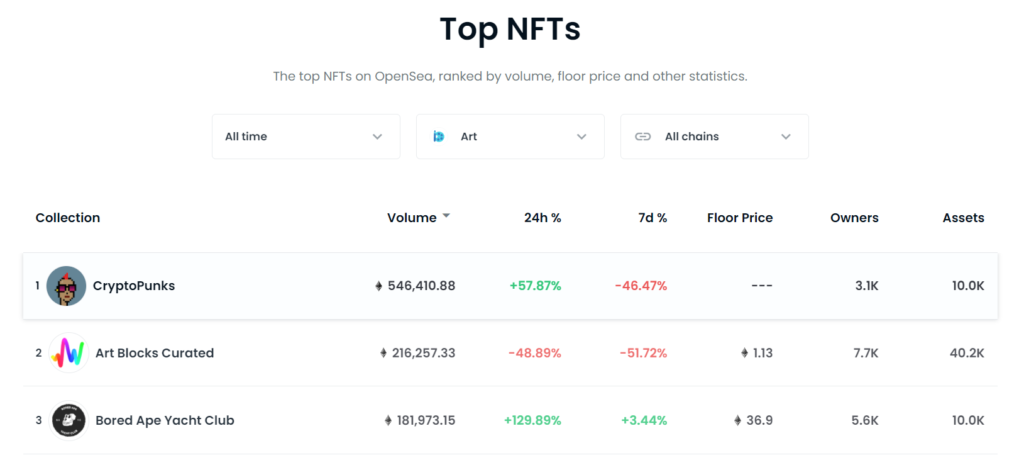Image resolution: width=1024 pixels, height=465 pixels.
Task: Click the 1.13 floor price value
Action: 763,353
